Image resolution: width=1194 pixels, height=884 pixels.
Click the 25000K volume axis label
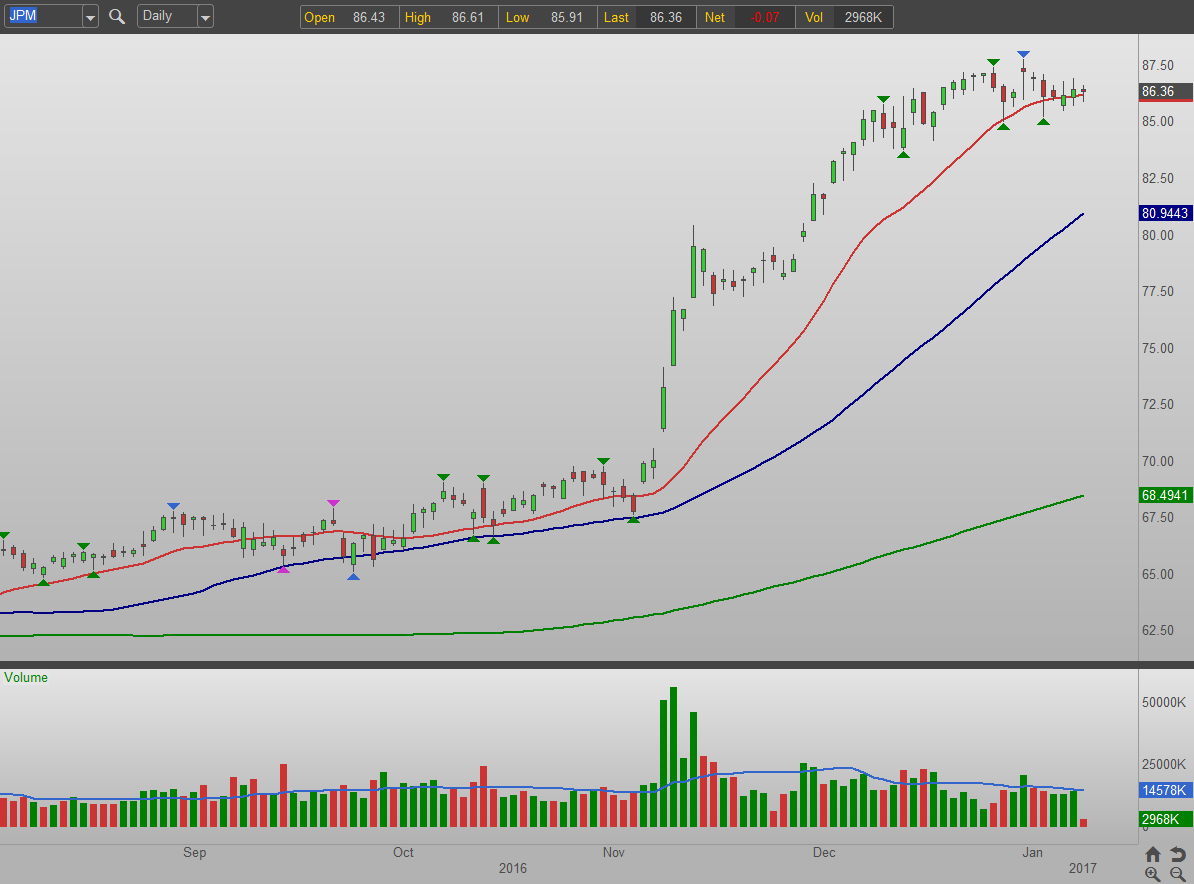point(1164,764)
